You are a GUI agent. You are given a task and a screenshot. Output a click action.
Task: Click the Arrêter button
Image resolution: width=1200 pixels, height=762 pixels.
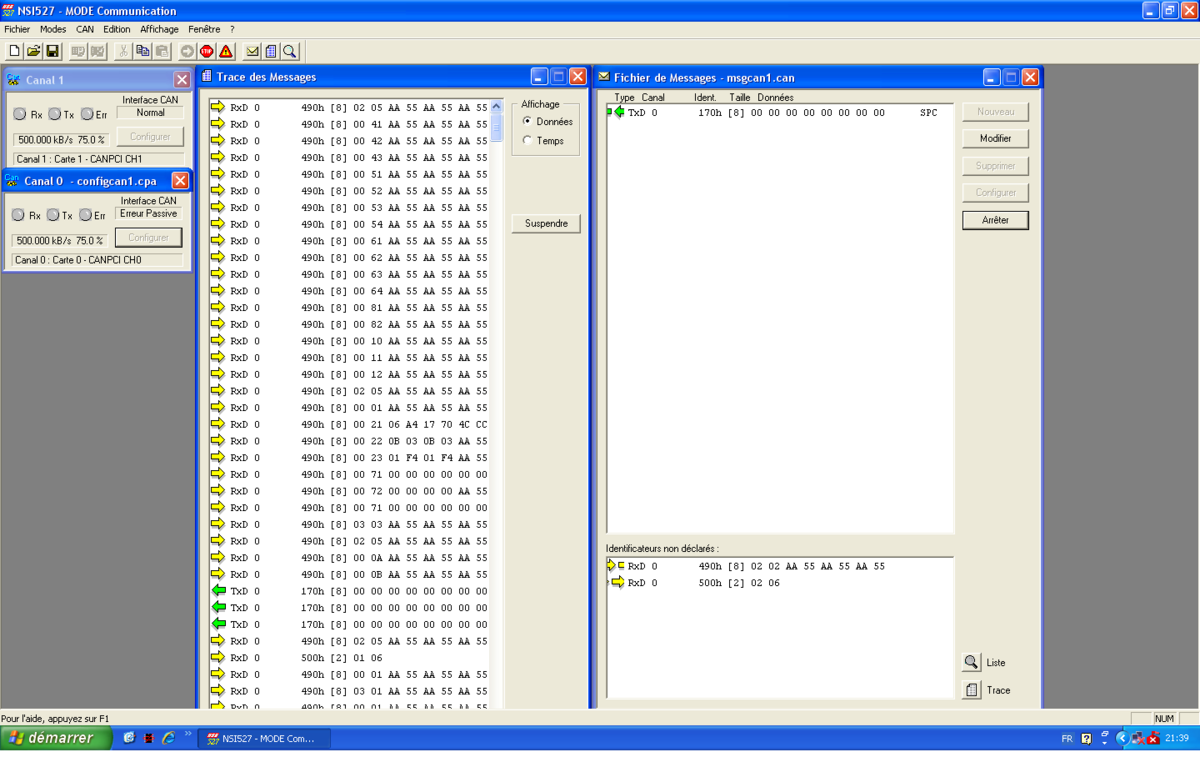click(x=995, y=220)
